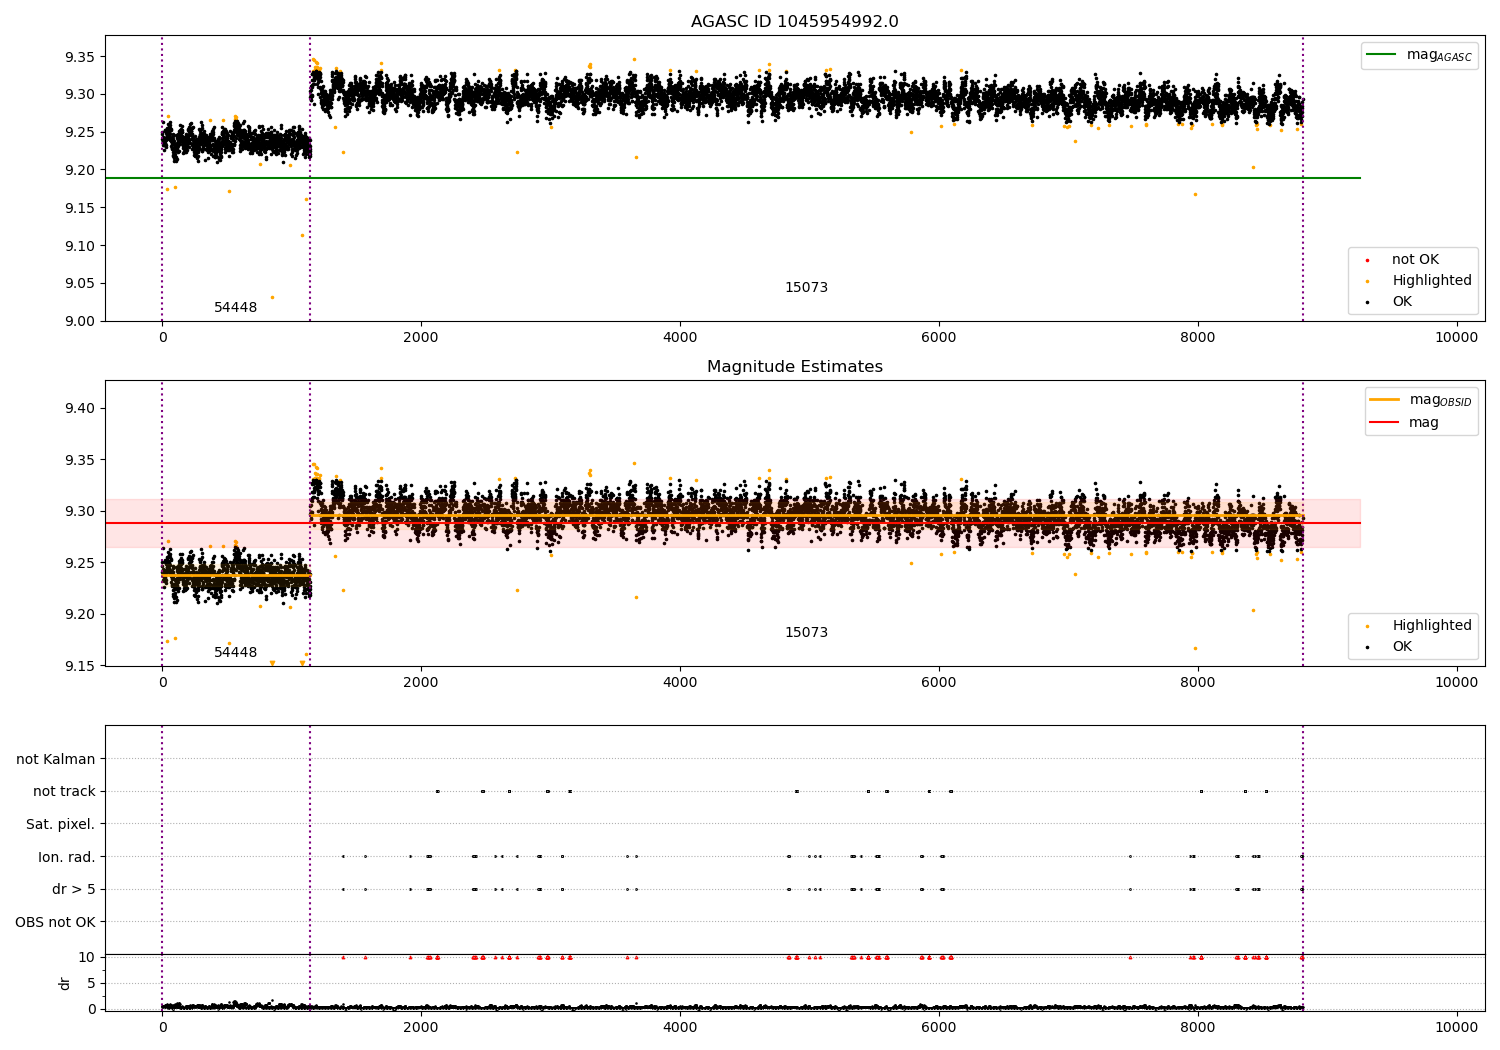Select the 'Magnitude Estimates' plot title
1500x1050 pixels.
point(794,367)
